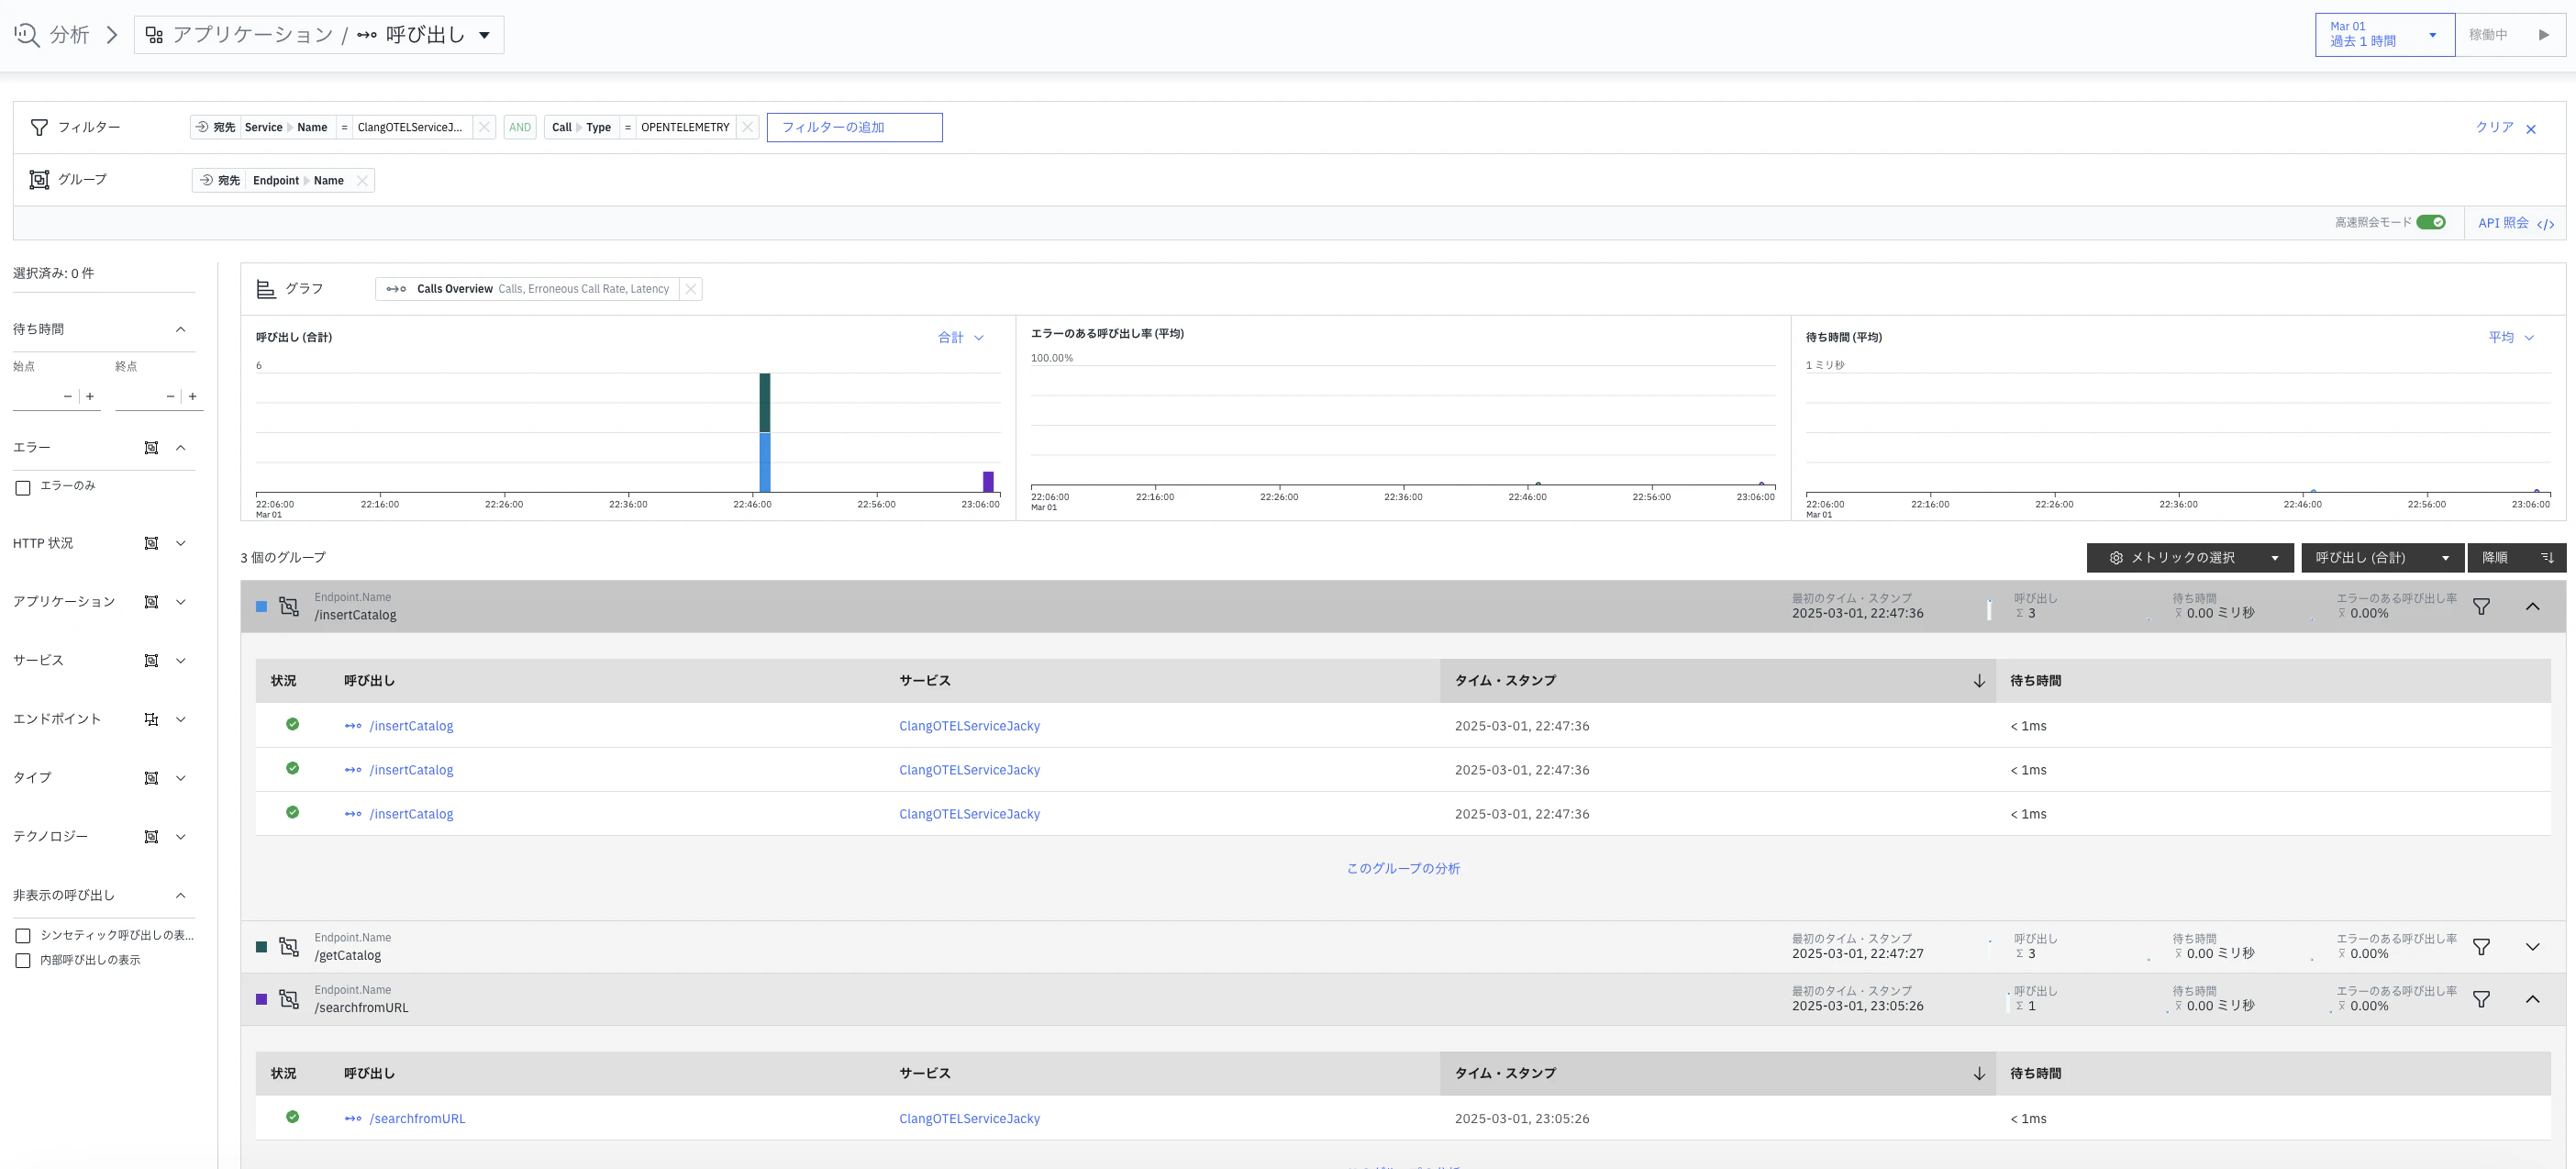
Task: Open the このグループの分析 link
Action: click(1402, 869)
